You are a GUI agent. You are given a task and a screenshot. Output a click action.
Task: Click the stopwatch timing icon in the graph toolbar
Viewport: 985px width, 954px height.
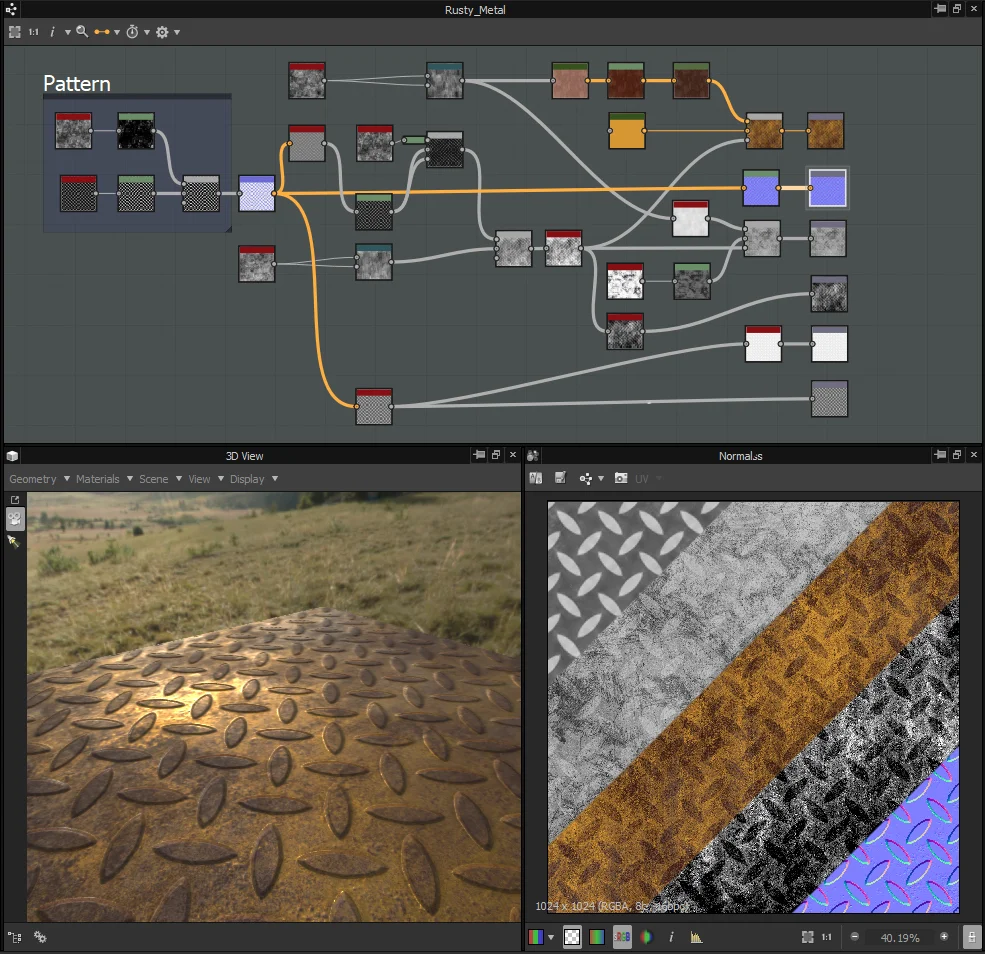click(x=132, y=31)
